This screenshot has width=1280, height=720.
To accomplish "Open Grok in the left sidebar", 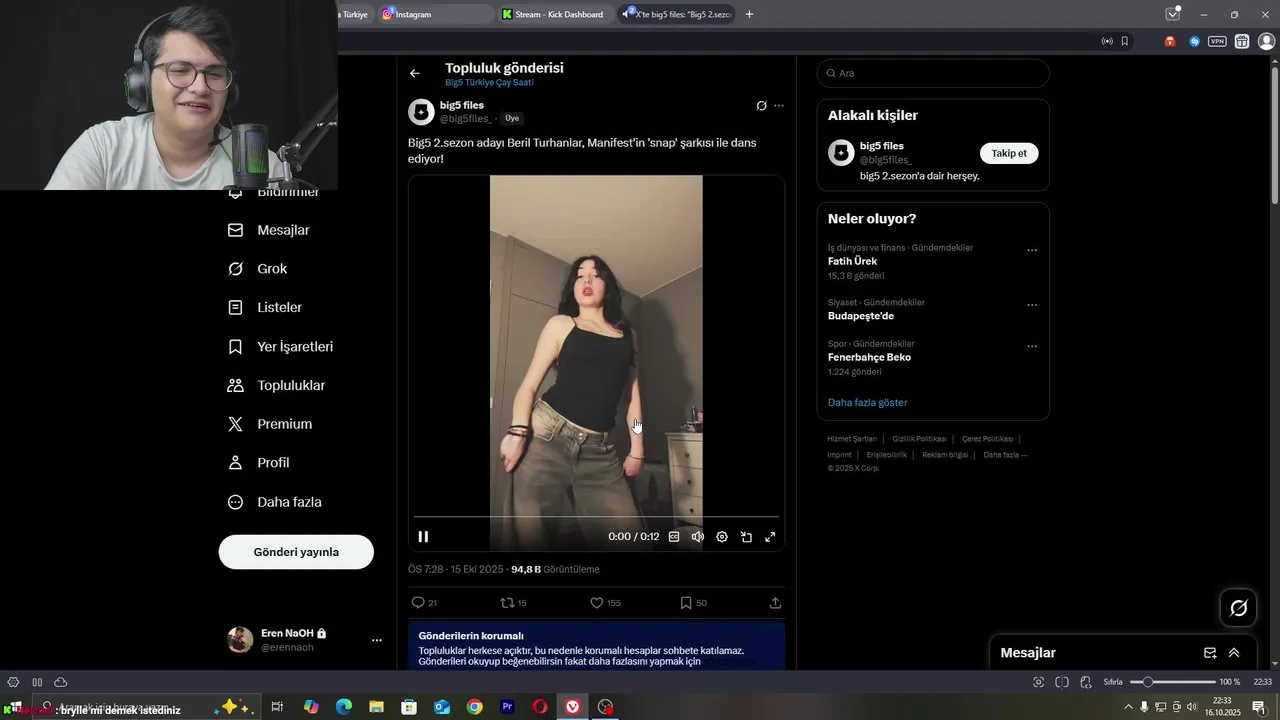I will coord(258,269).
